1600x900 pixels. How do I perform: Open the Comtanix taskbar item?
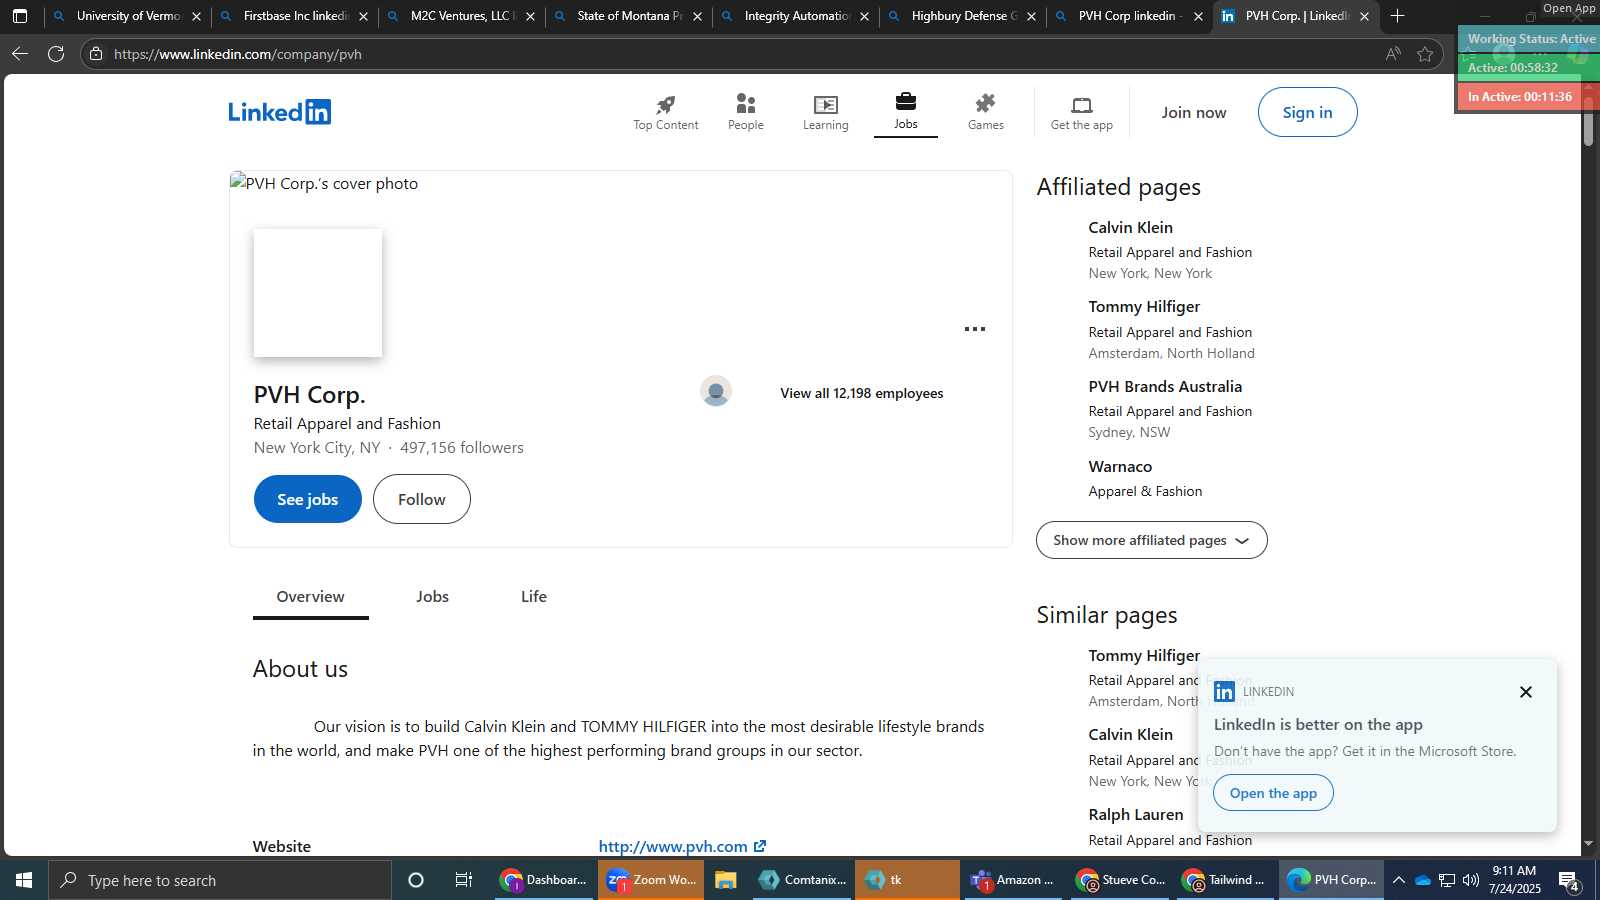(802, 880)
